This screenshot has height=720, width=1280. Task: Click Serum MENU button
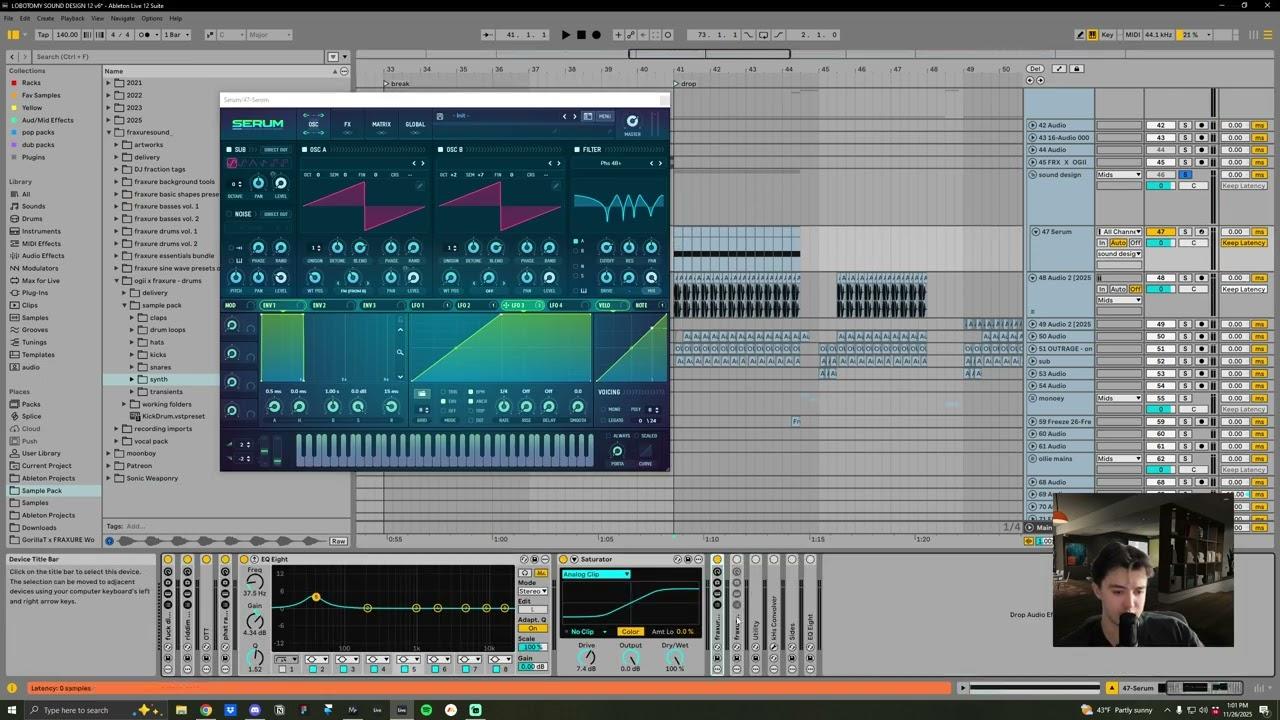tap(604, 116)
